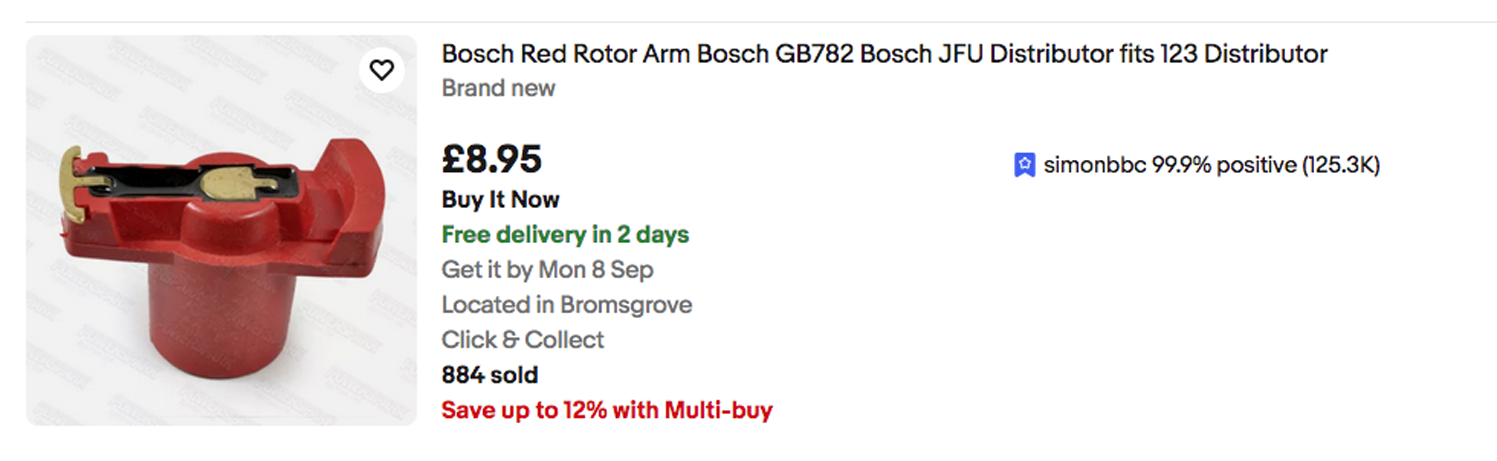The height and width of the screenshot is (461, 1497).
Task: Select the Buy It Now label
Action: [x=501, y=199]
